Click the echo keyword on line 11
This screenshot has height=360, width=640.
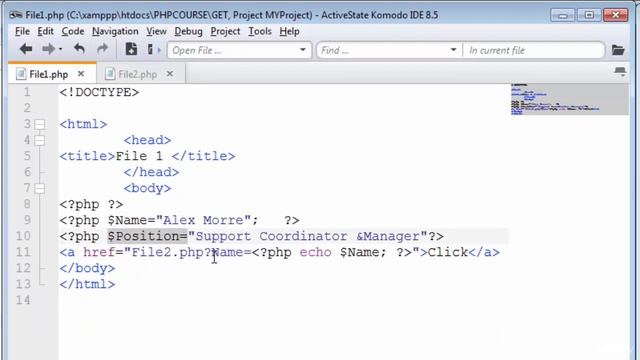pos(315,252)
